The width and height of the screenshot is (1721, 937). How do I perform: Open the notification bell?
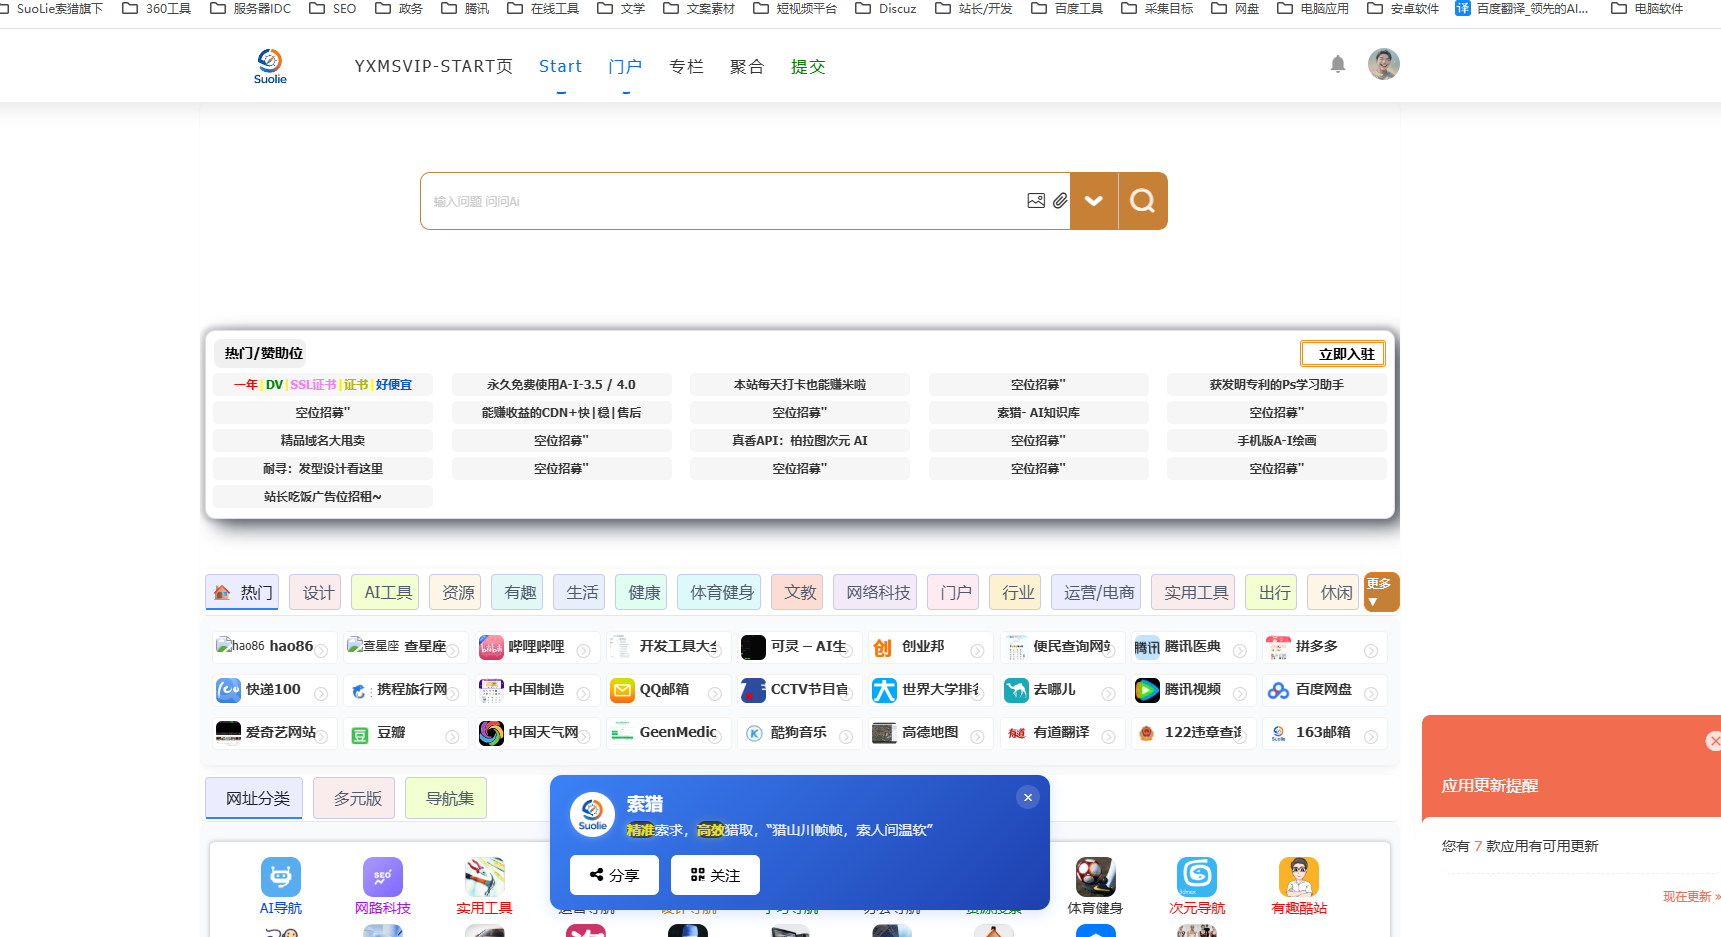coord(1338,65)
